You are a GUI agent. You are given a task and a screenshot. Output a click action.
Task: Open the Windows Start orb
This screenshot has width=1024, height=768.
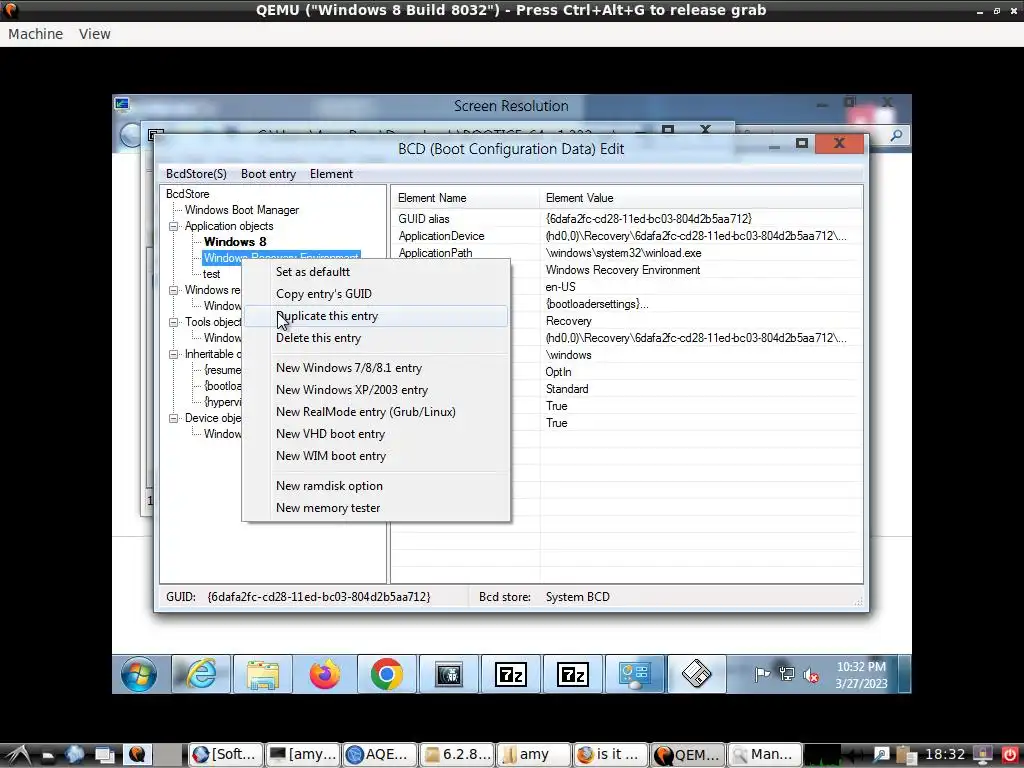click(138, 674)
